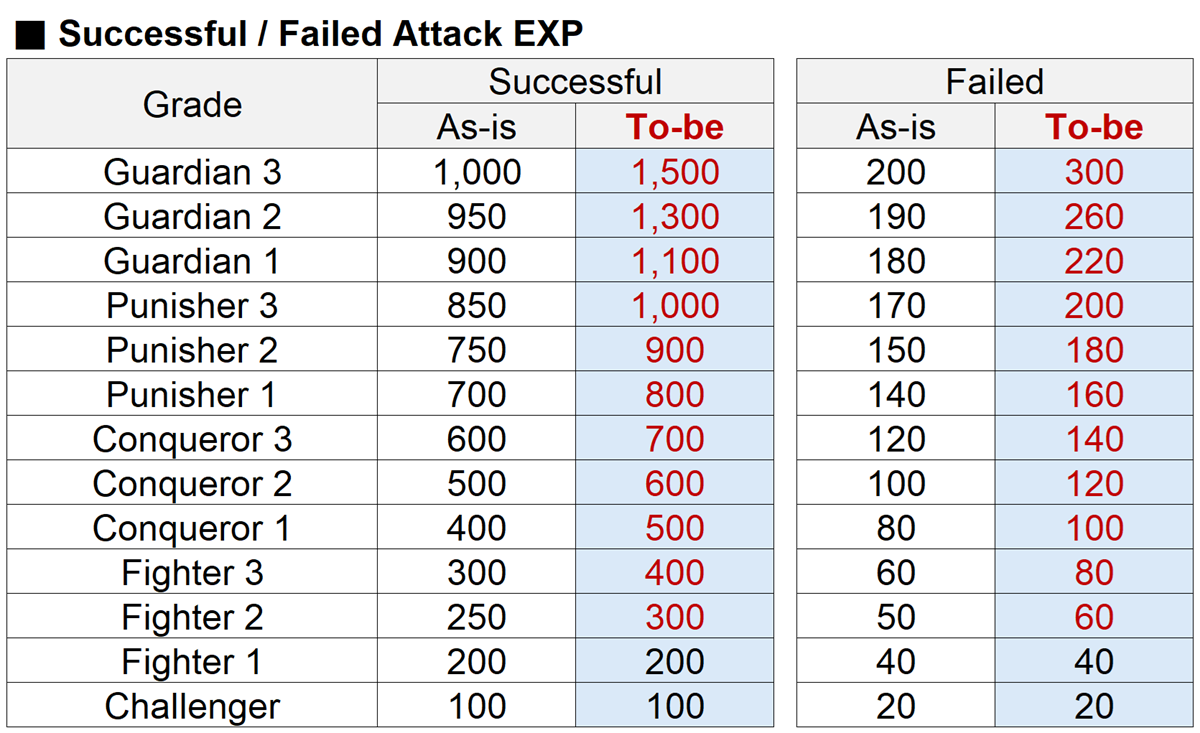This screenshot has height=733, width=1200.
Task: Select the Punisher 2 Successful As-is value 750
Action: click(x=477, y=350)
